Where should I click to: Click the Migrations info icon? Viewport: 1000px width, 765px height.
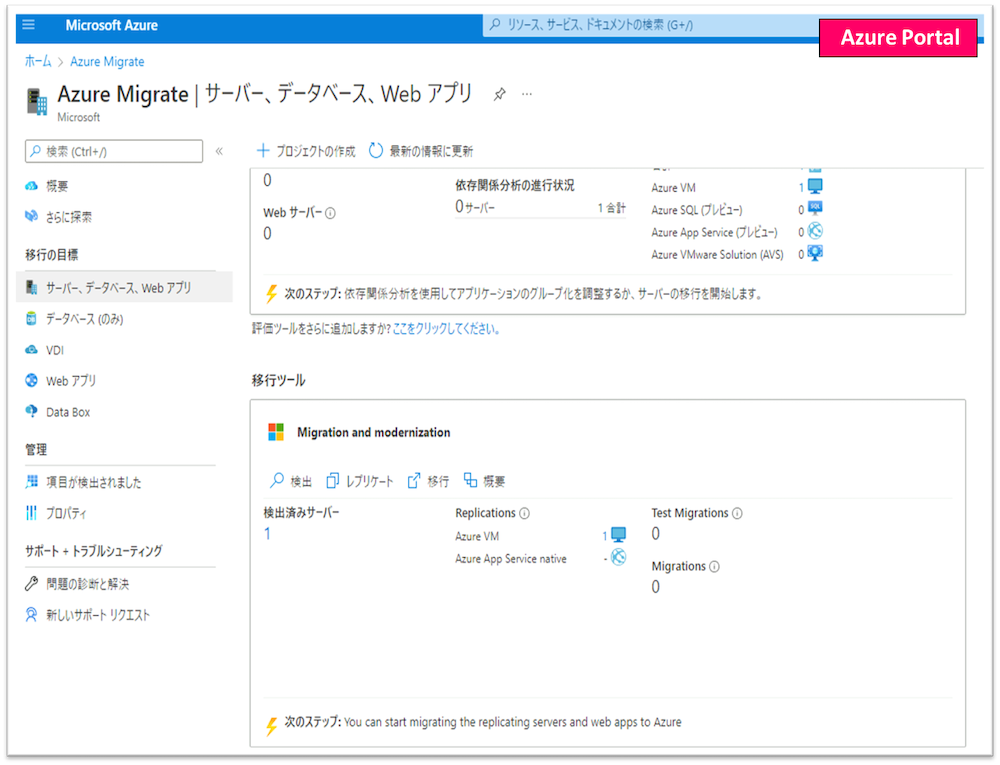tap(714, 567)
